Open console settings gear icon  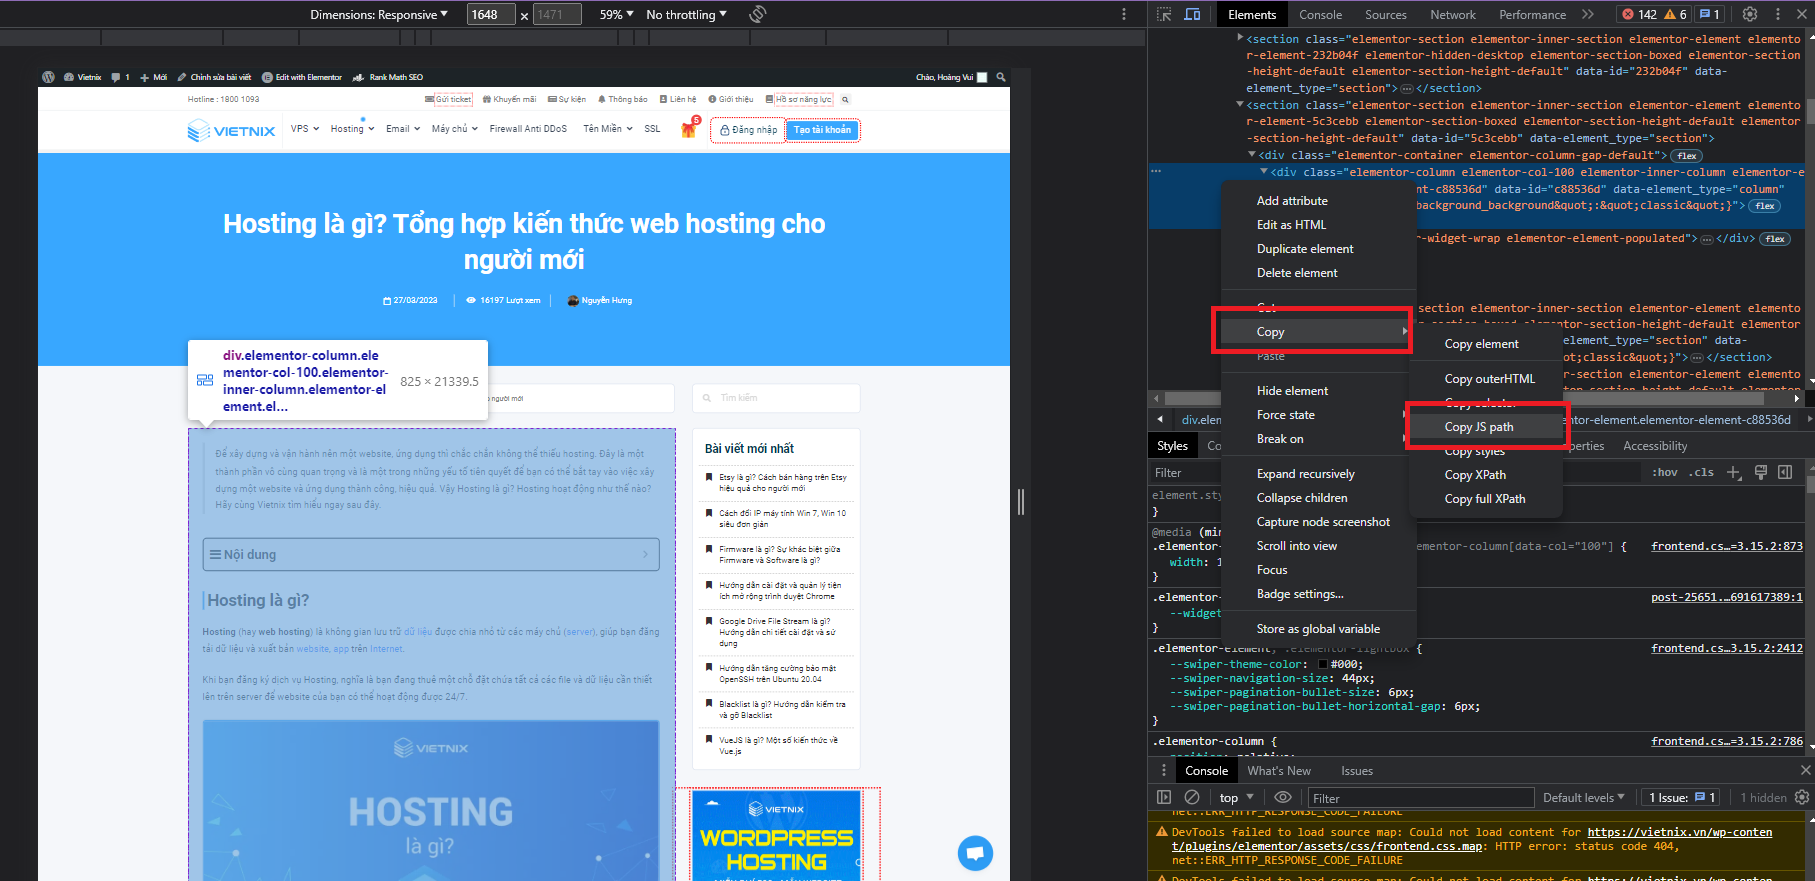(x=1802, y=797)
